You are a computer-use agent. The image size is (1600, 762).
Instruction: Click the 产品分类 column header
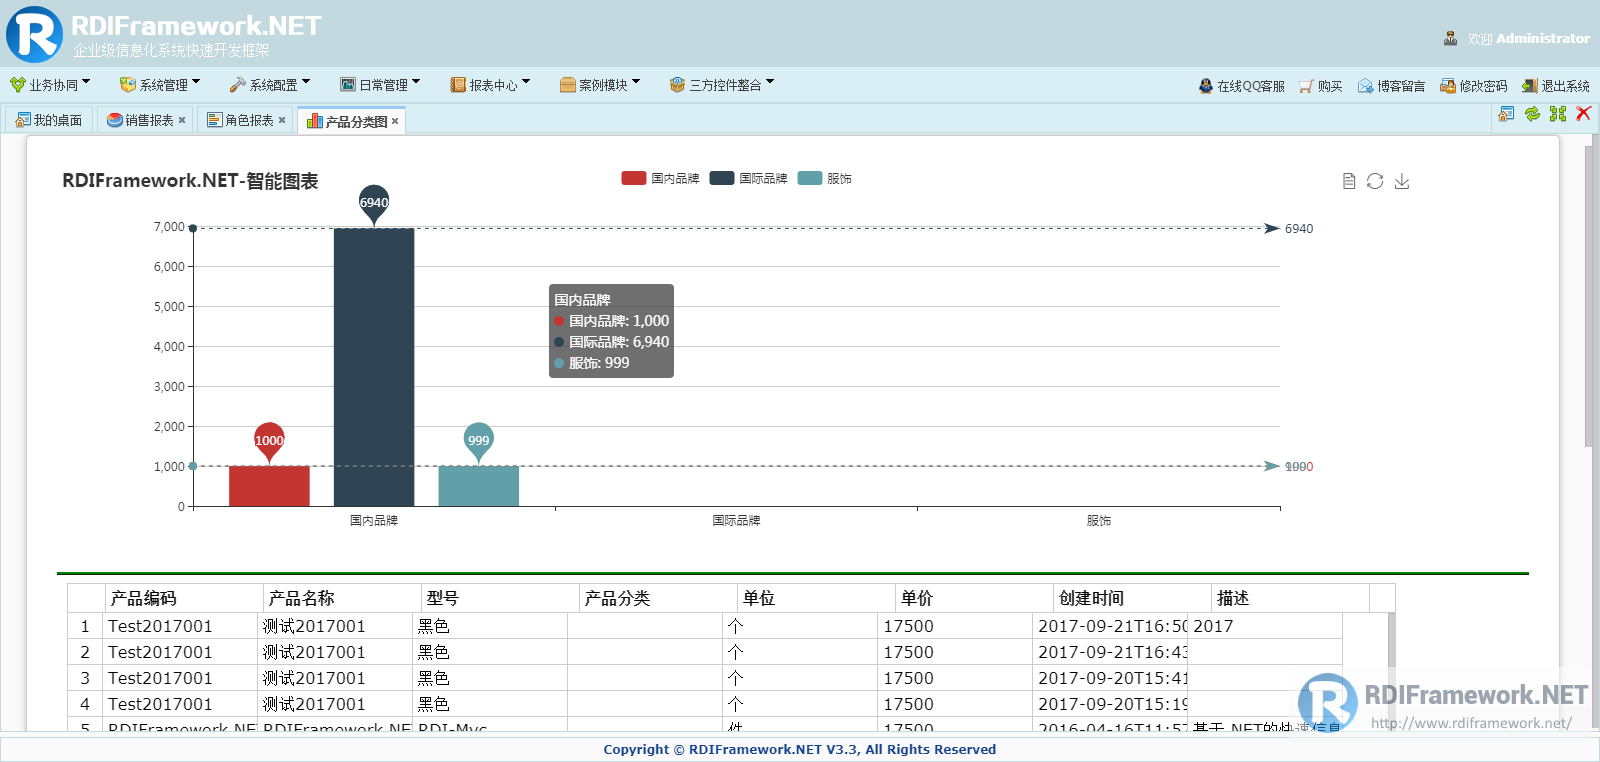(x=658, y=598)
